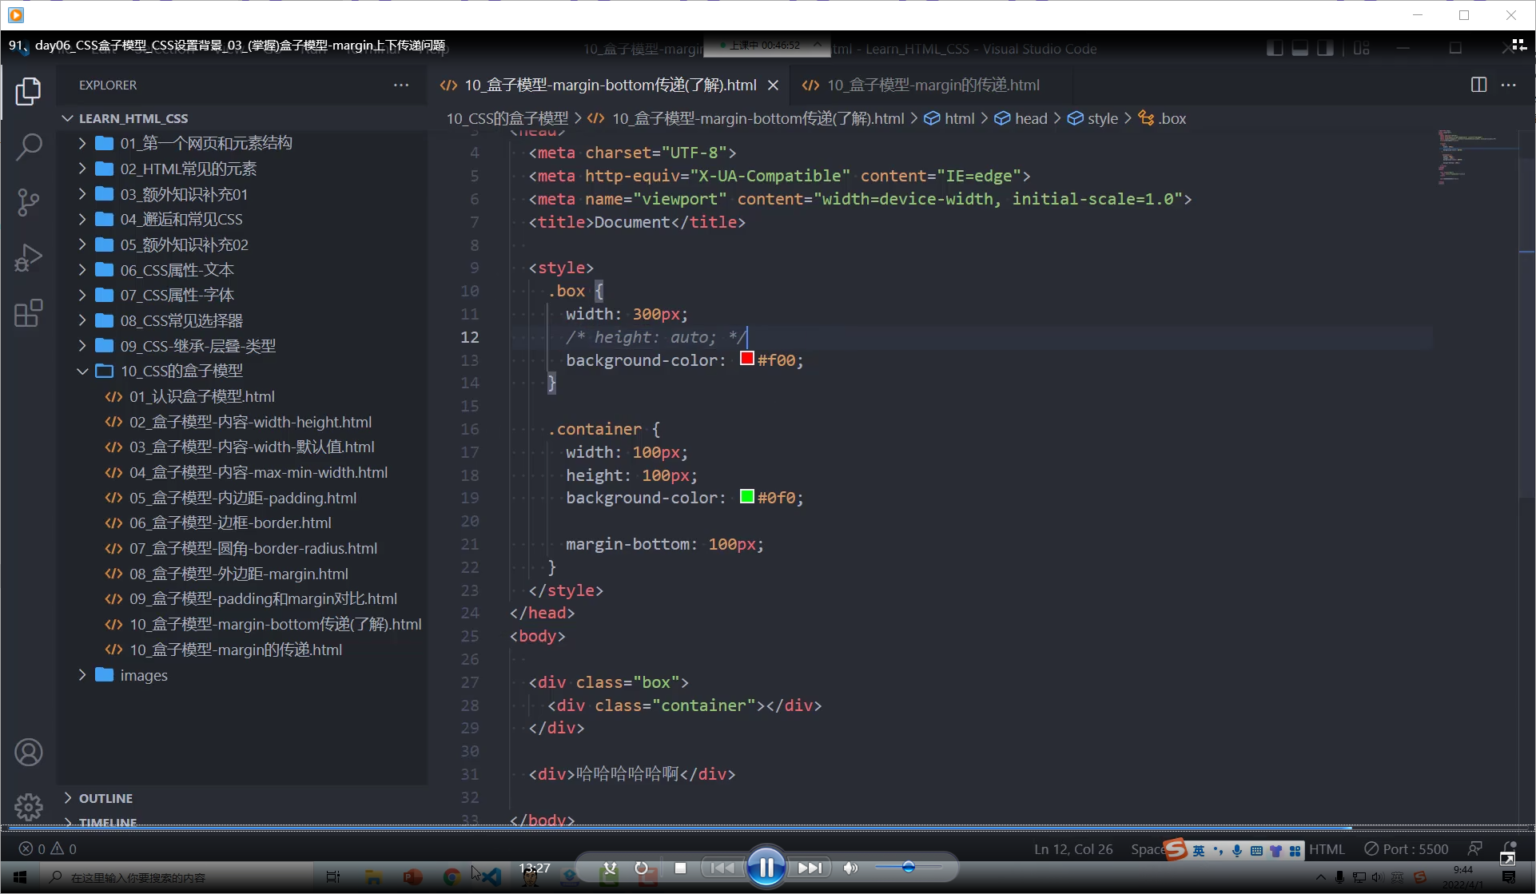Expand the OUTLINE section
This screenshot has width=1536, height=894.
[105, 798]
